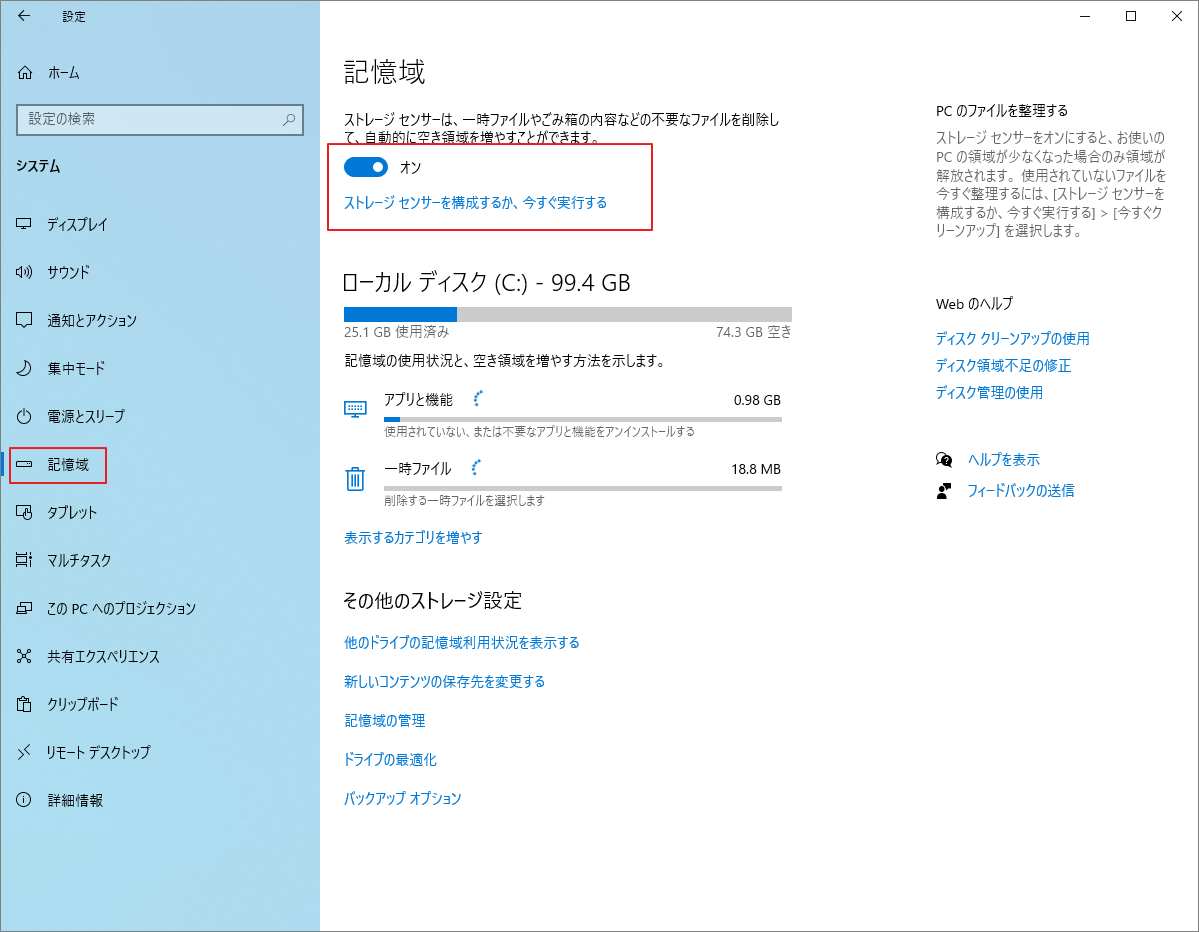1199x932 pixels.
Task: Toggle the Storage Sense switch off
Action: click(x=366, y=167)
